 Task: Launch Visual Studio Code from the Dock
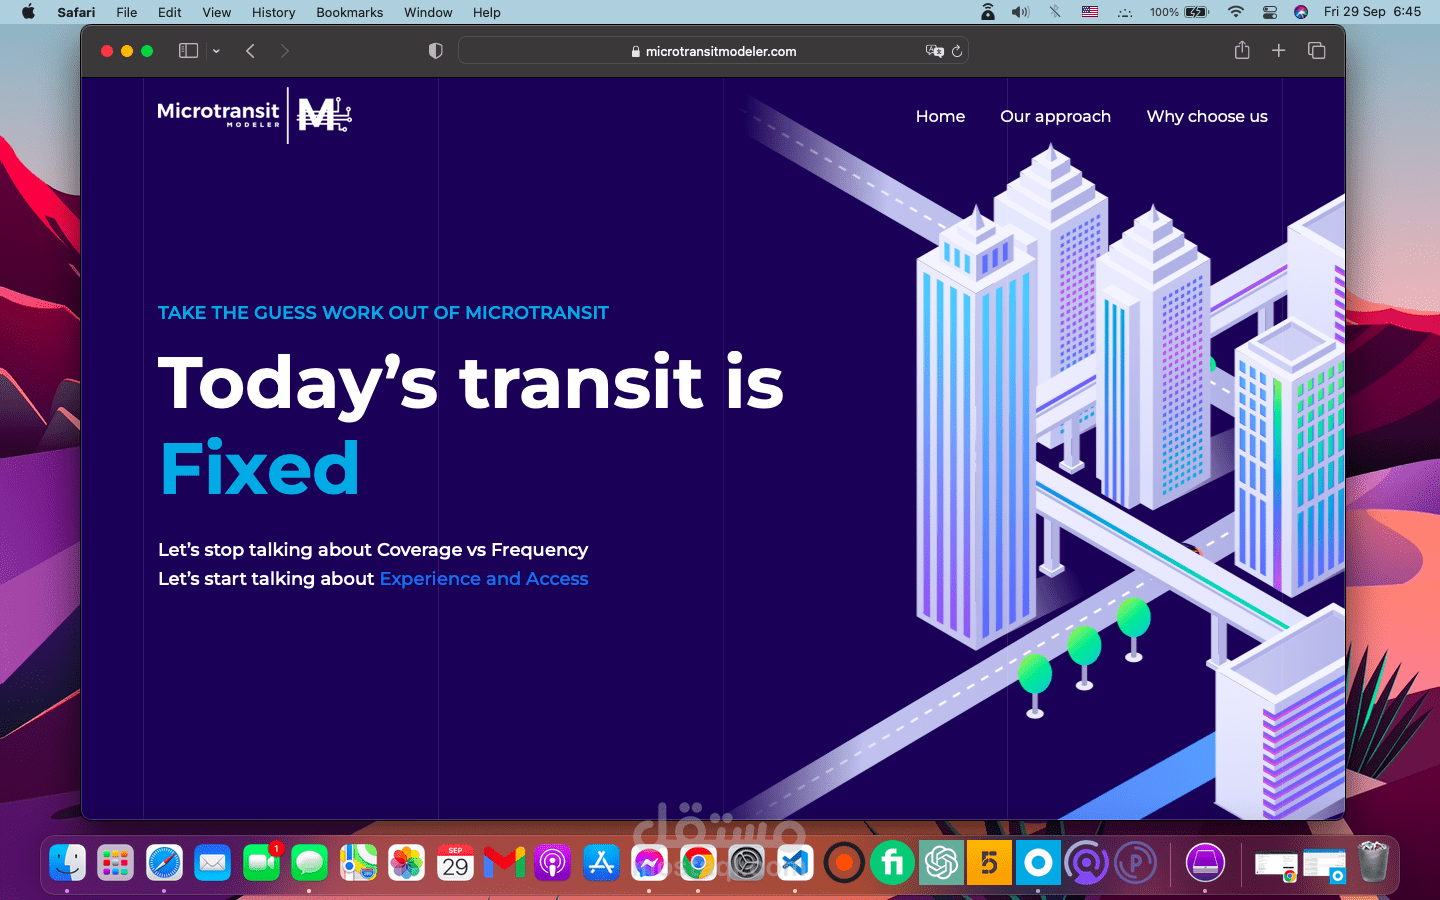(x=793, y=862)
